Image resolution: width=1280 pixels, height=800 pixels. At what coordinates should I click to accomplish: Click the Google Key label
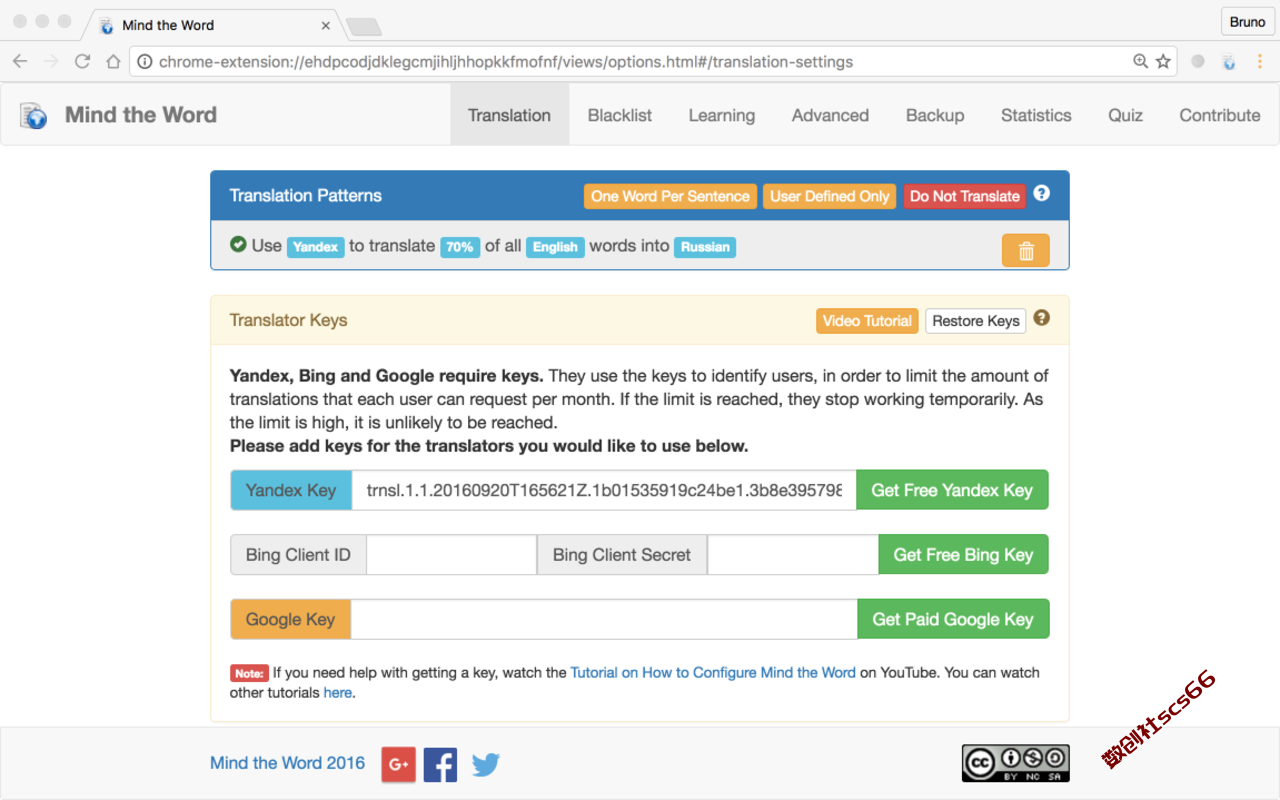(x=291, y=619)
